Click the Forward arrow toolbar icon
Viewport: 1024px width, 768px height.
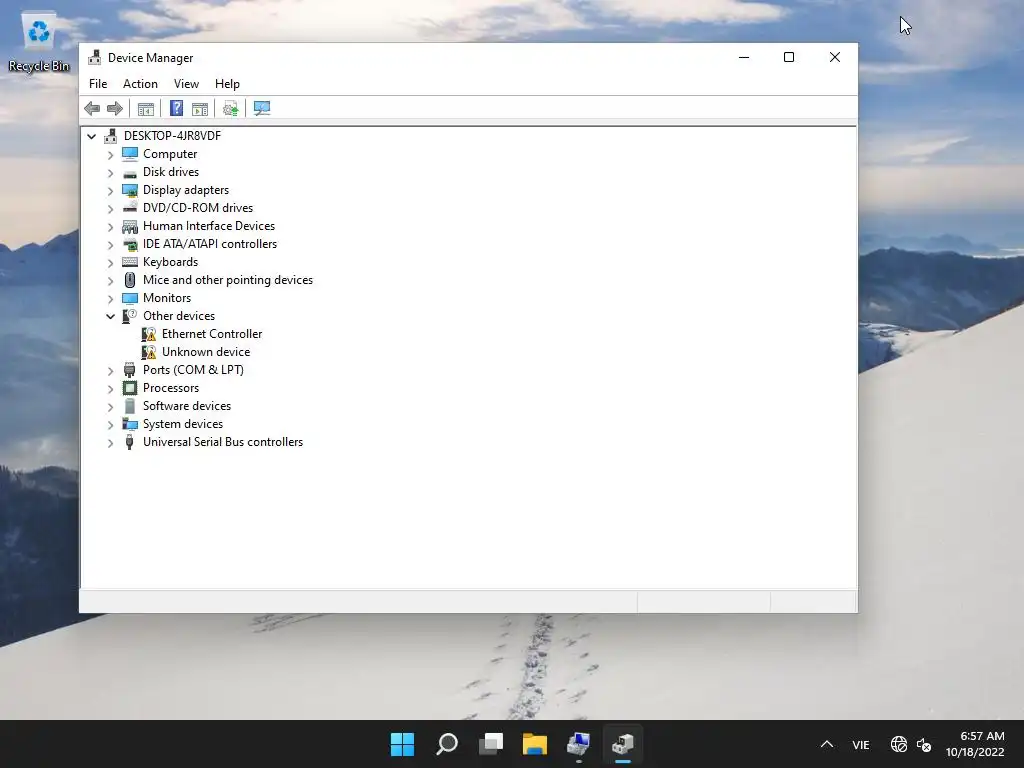click(x=115, y=108)
